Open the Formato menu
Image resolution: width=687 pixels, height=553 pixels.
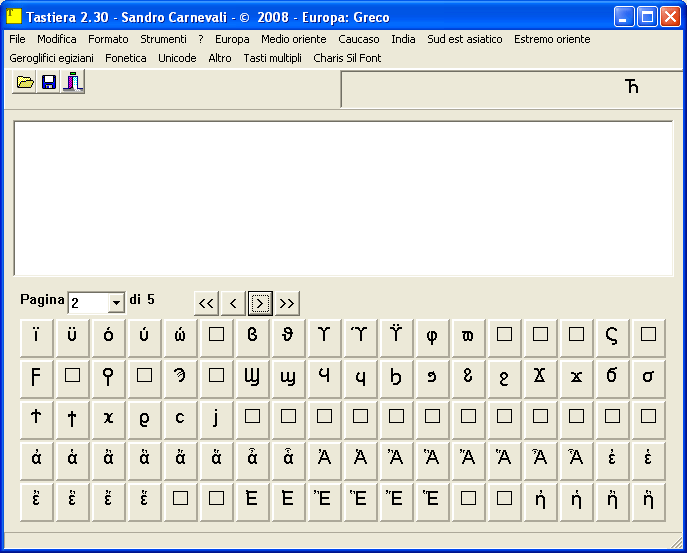click(108, 39)
